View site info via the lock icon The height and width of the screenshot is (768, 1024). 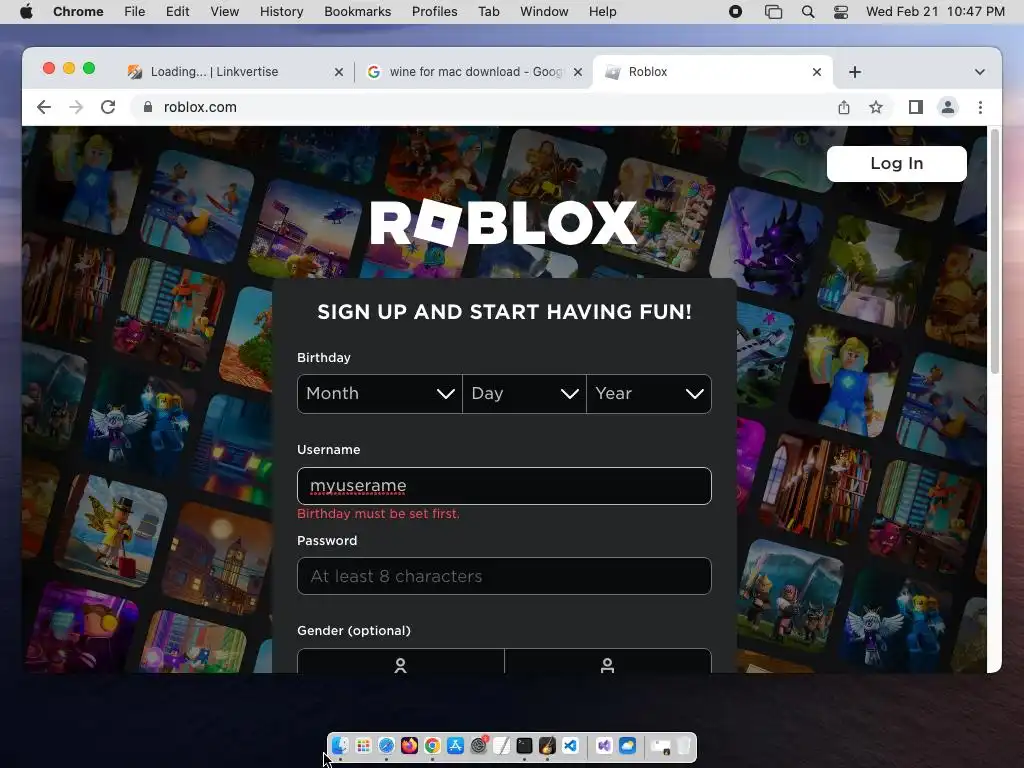(x=148, y=107)
